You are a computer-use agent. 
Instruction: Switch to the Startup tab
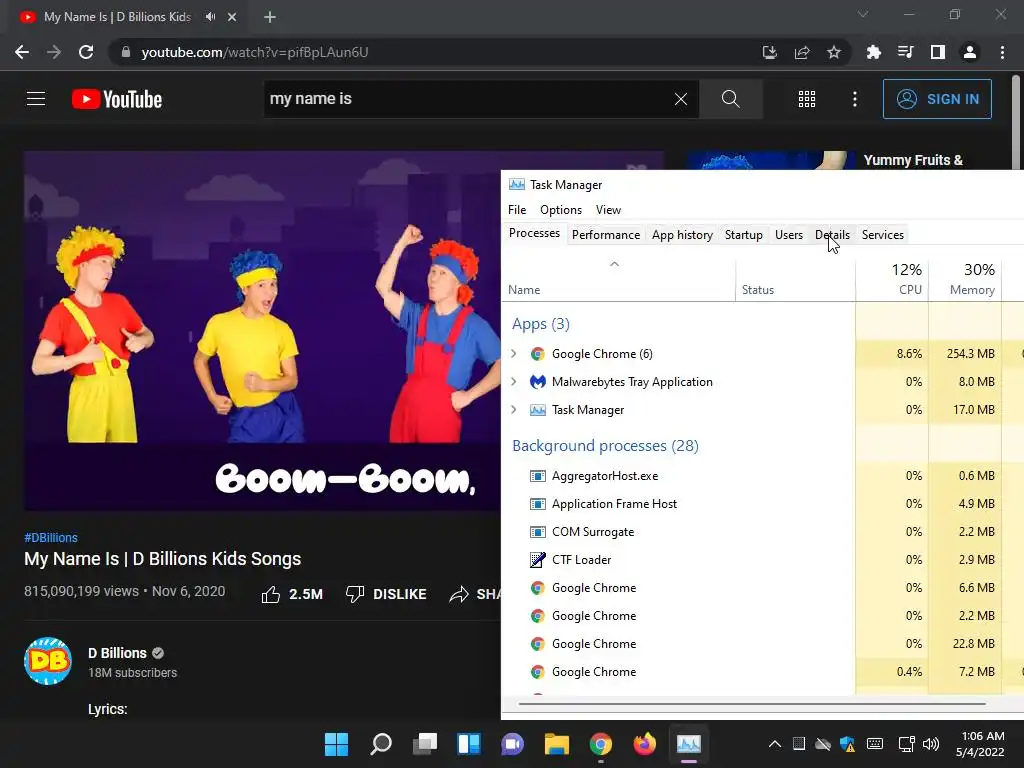coord(743,234)
